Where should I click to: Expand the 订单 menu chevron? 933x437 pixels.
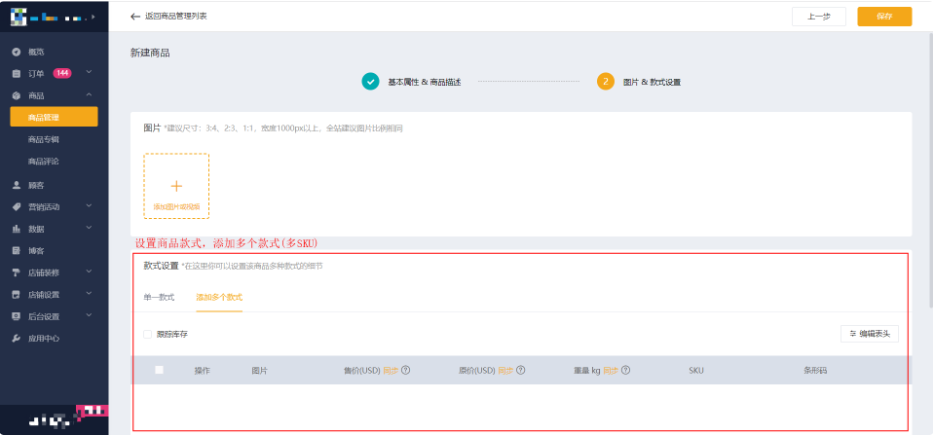tap(89, 73)
